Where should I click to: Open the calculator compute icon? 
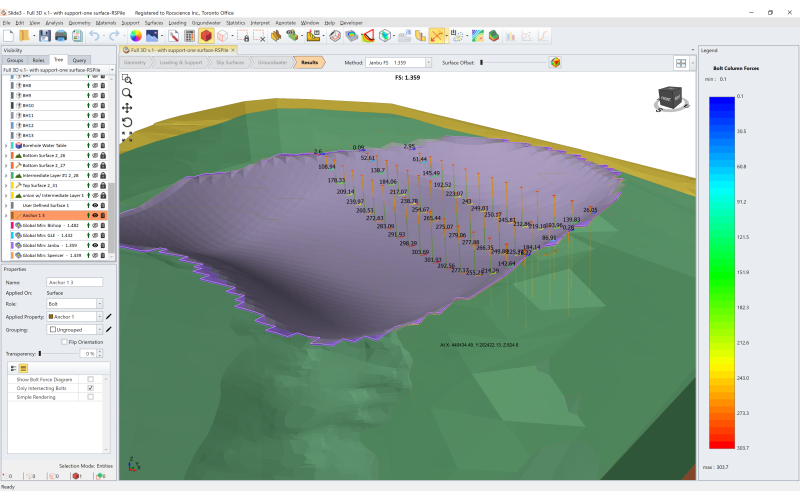189,36
